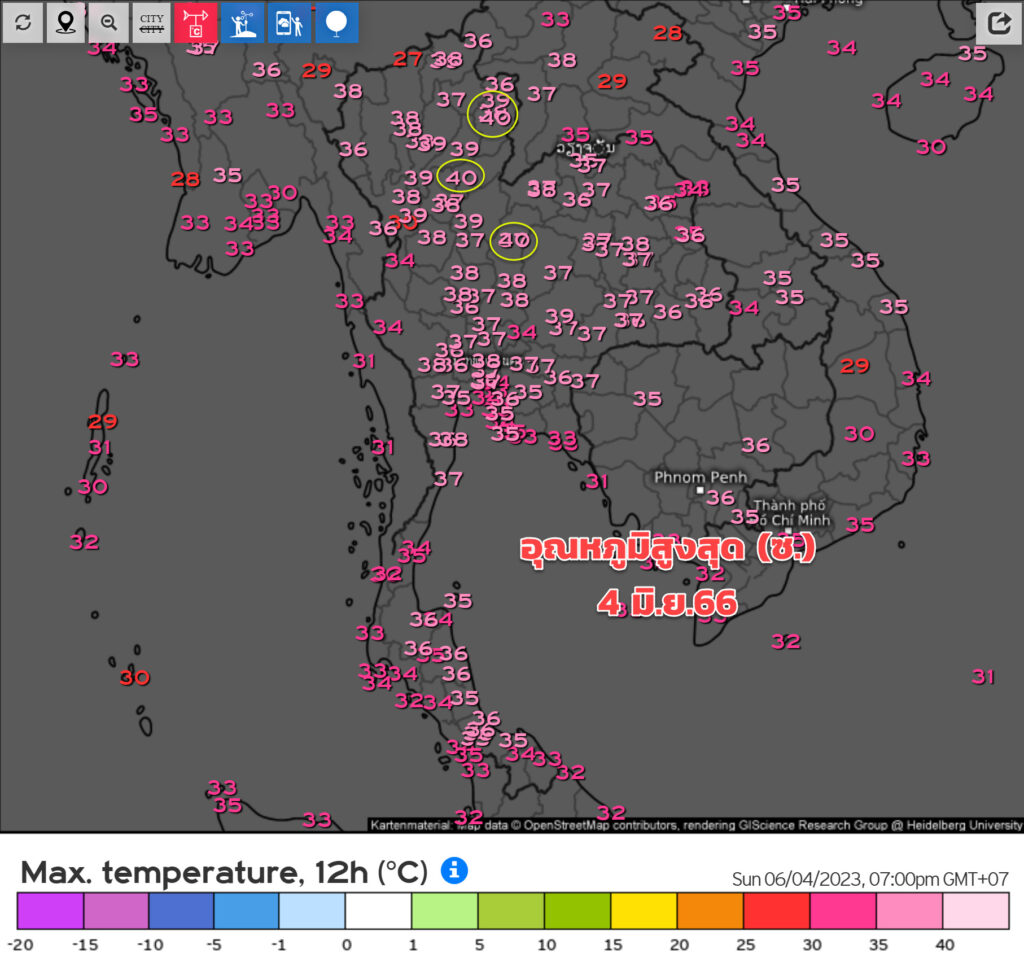
Task: Click the location pin icon
Action: (x=66, y=22)
